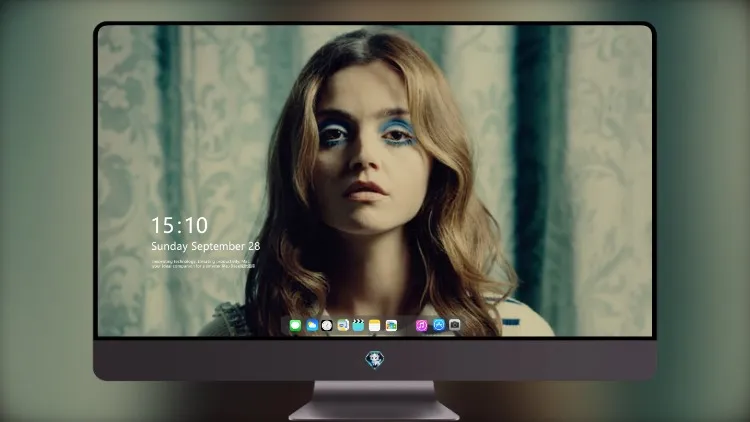Open the Photos gallery app in the dock
This screenshot has height=422, width=750.
pos(391,325)
